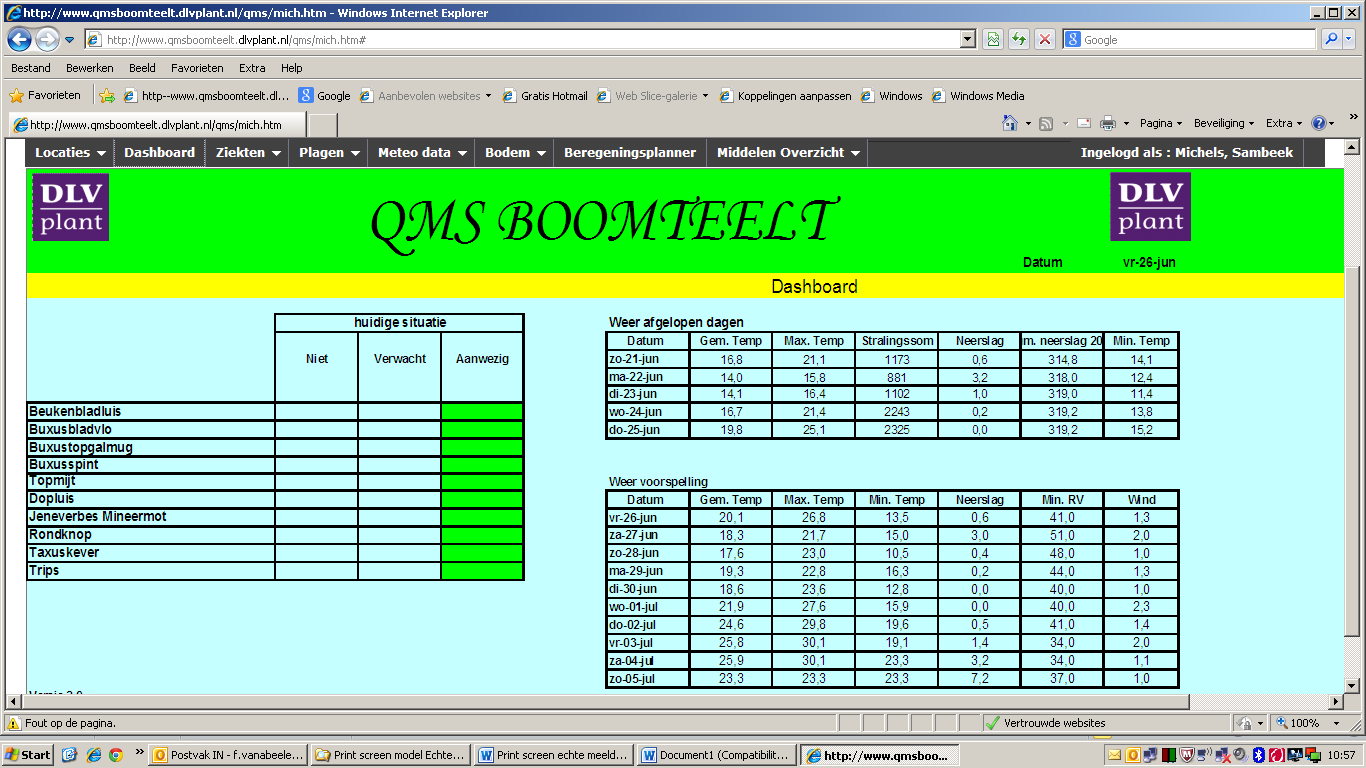The height and width of the screenshot is (768, 1366).
Task: Expand the Ziekten menu
Action: coord(249,153)
